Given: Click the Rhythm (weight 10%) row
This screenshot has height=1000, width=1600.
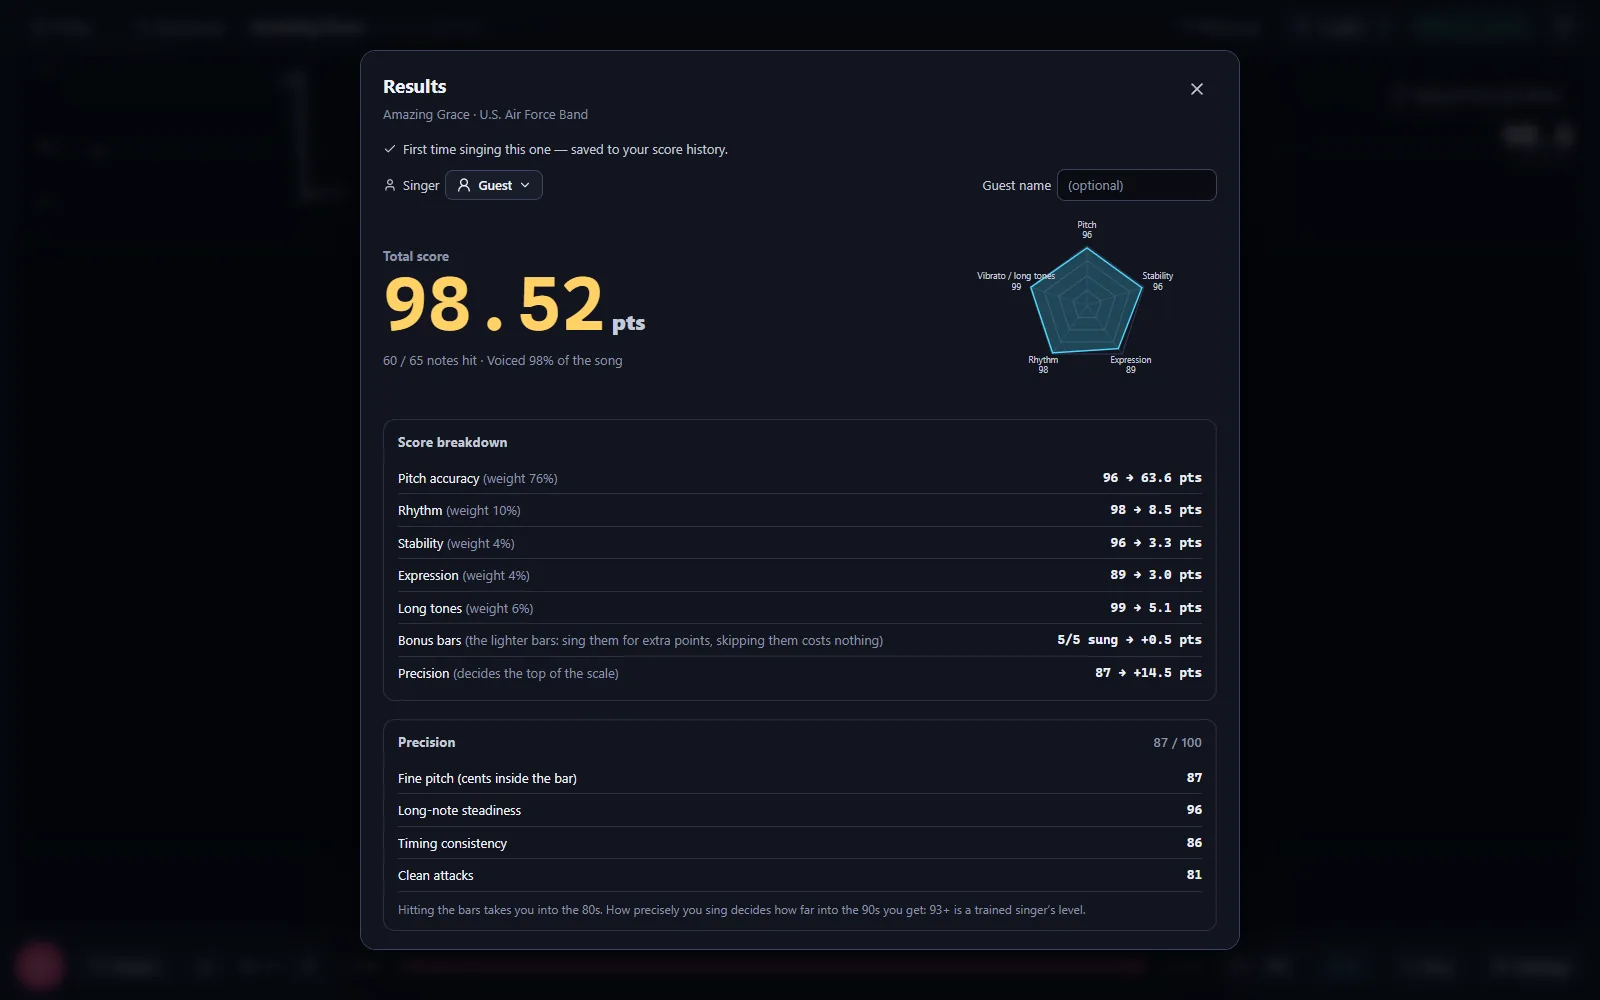Looking at the screenshot, I should click(x=800, y=510).
